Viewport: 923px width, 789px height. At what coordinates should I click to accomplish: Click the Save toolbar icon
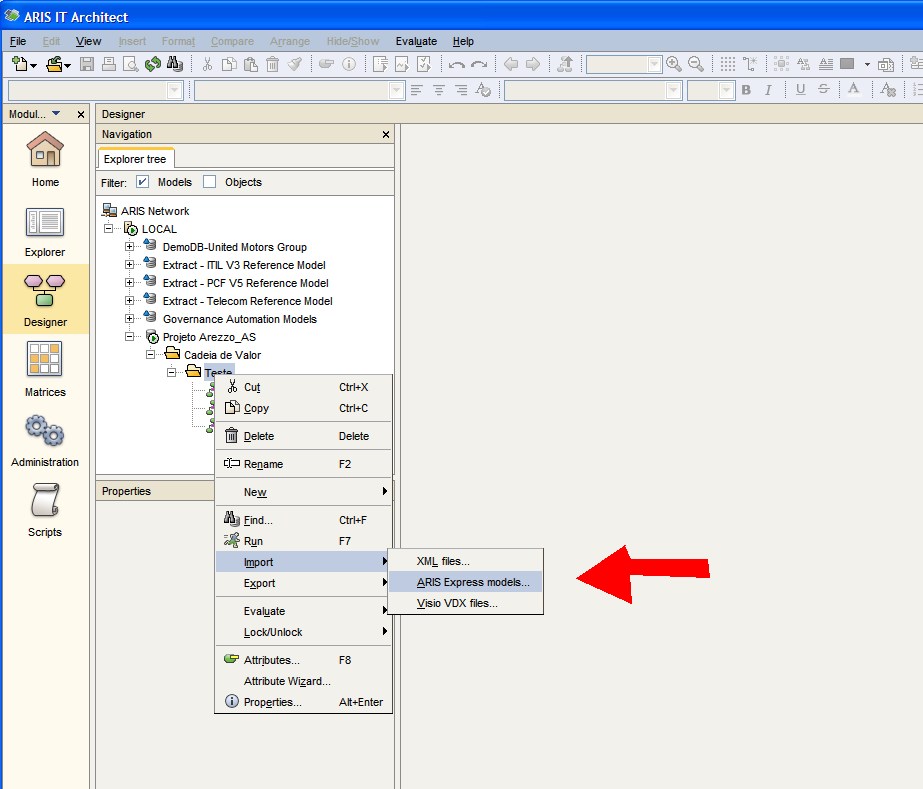[x=87, y=64]
